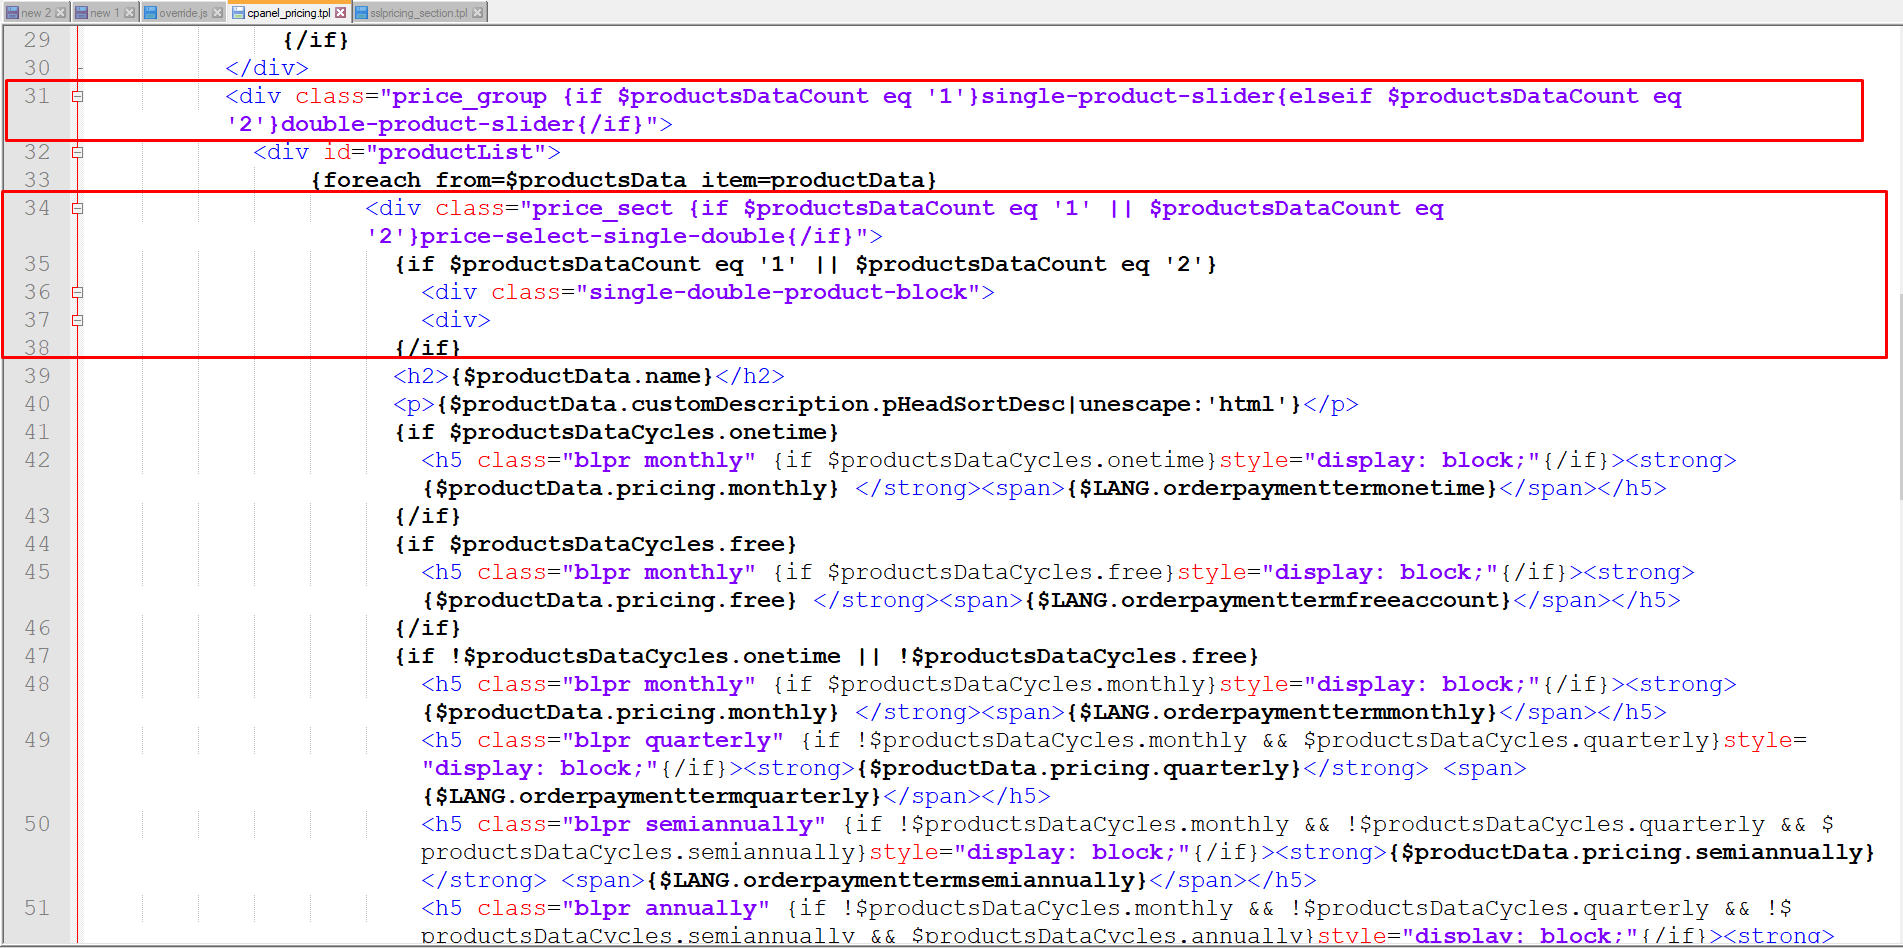The height and width of the screenshot is (948, 1903).
Task: Click the disk icon on new 2 tab
Action: click(x=12, y=13)
